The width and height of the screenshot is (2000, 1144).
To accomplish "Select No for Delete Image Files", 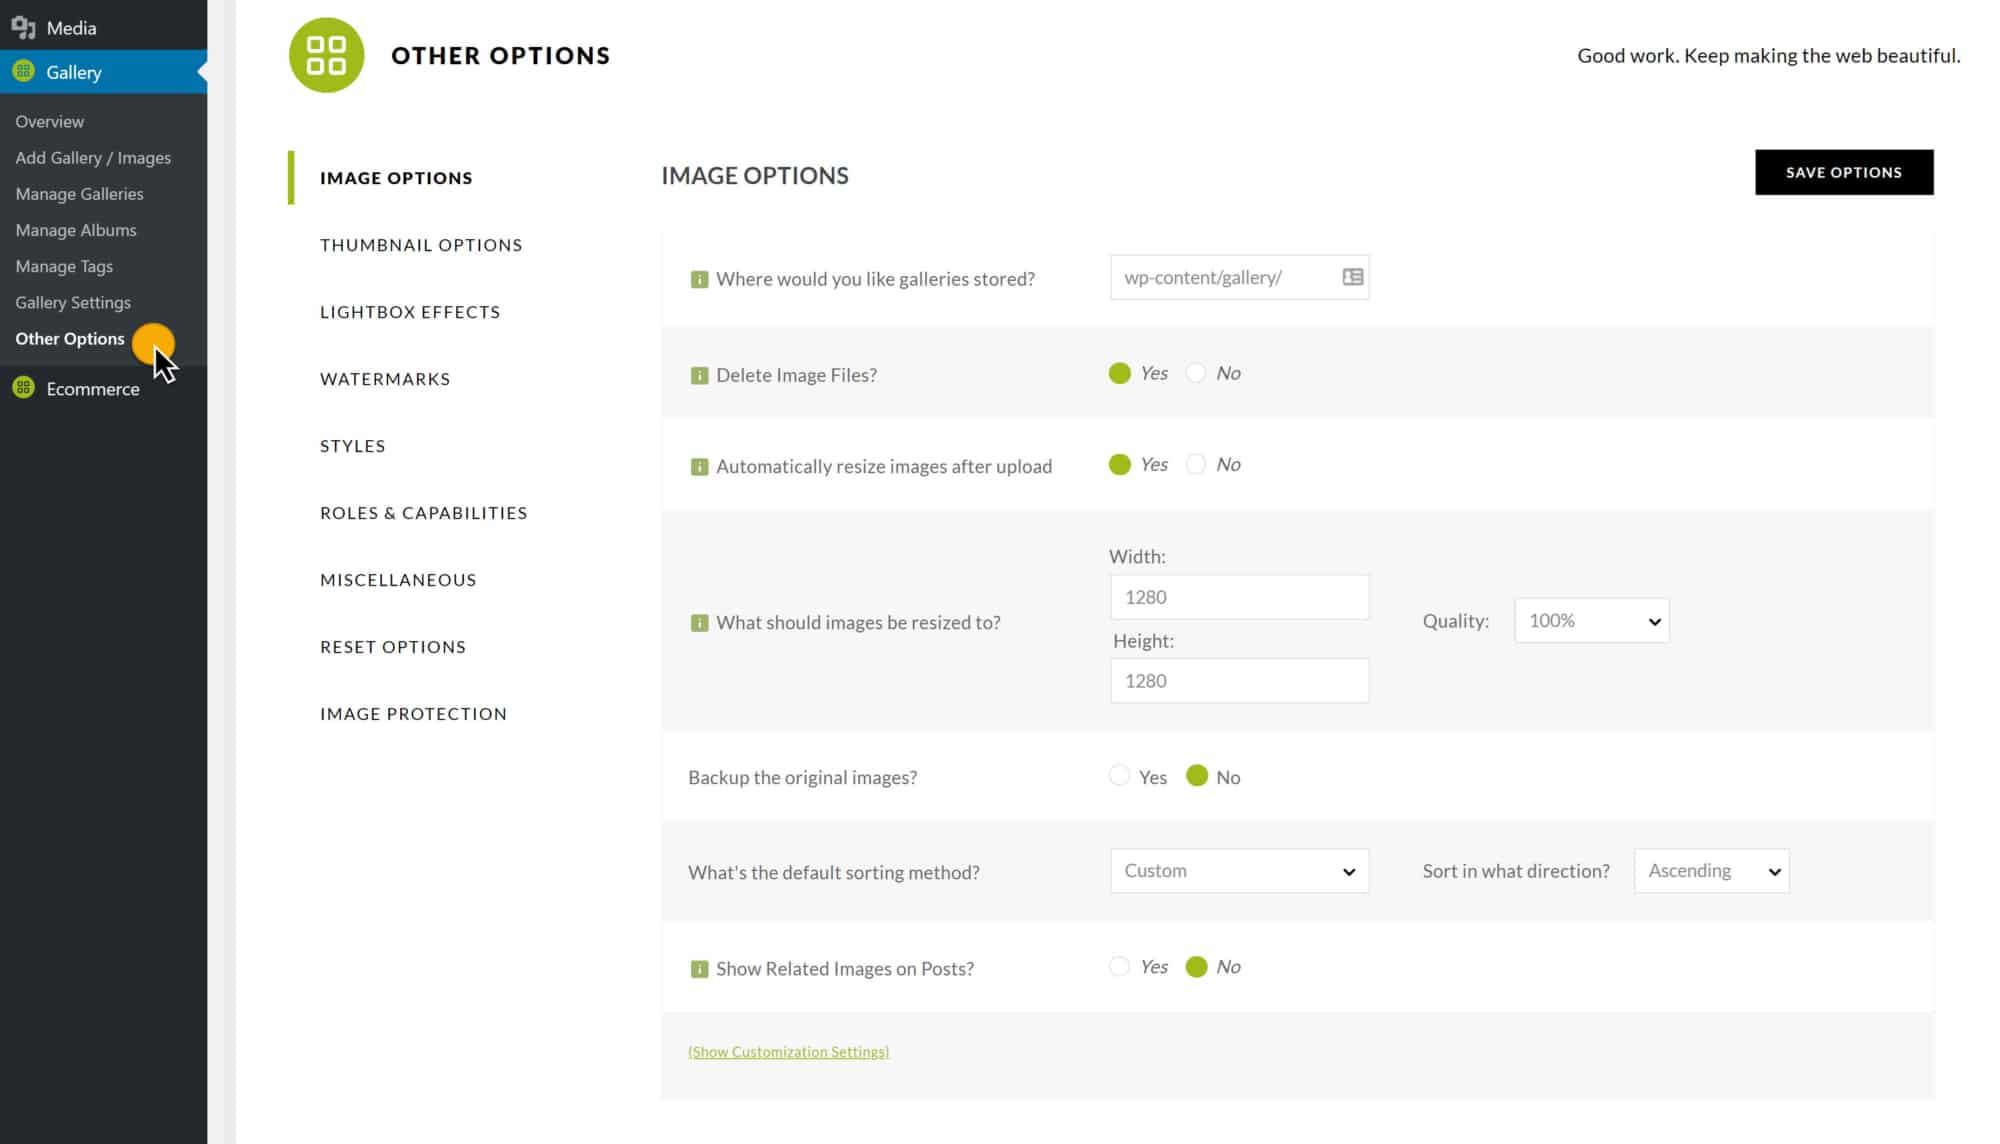I will 1196,373.
